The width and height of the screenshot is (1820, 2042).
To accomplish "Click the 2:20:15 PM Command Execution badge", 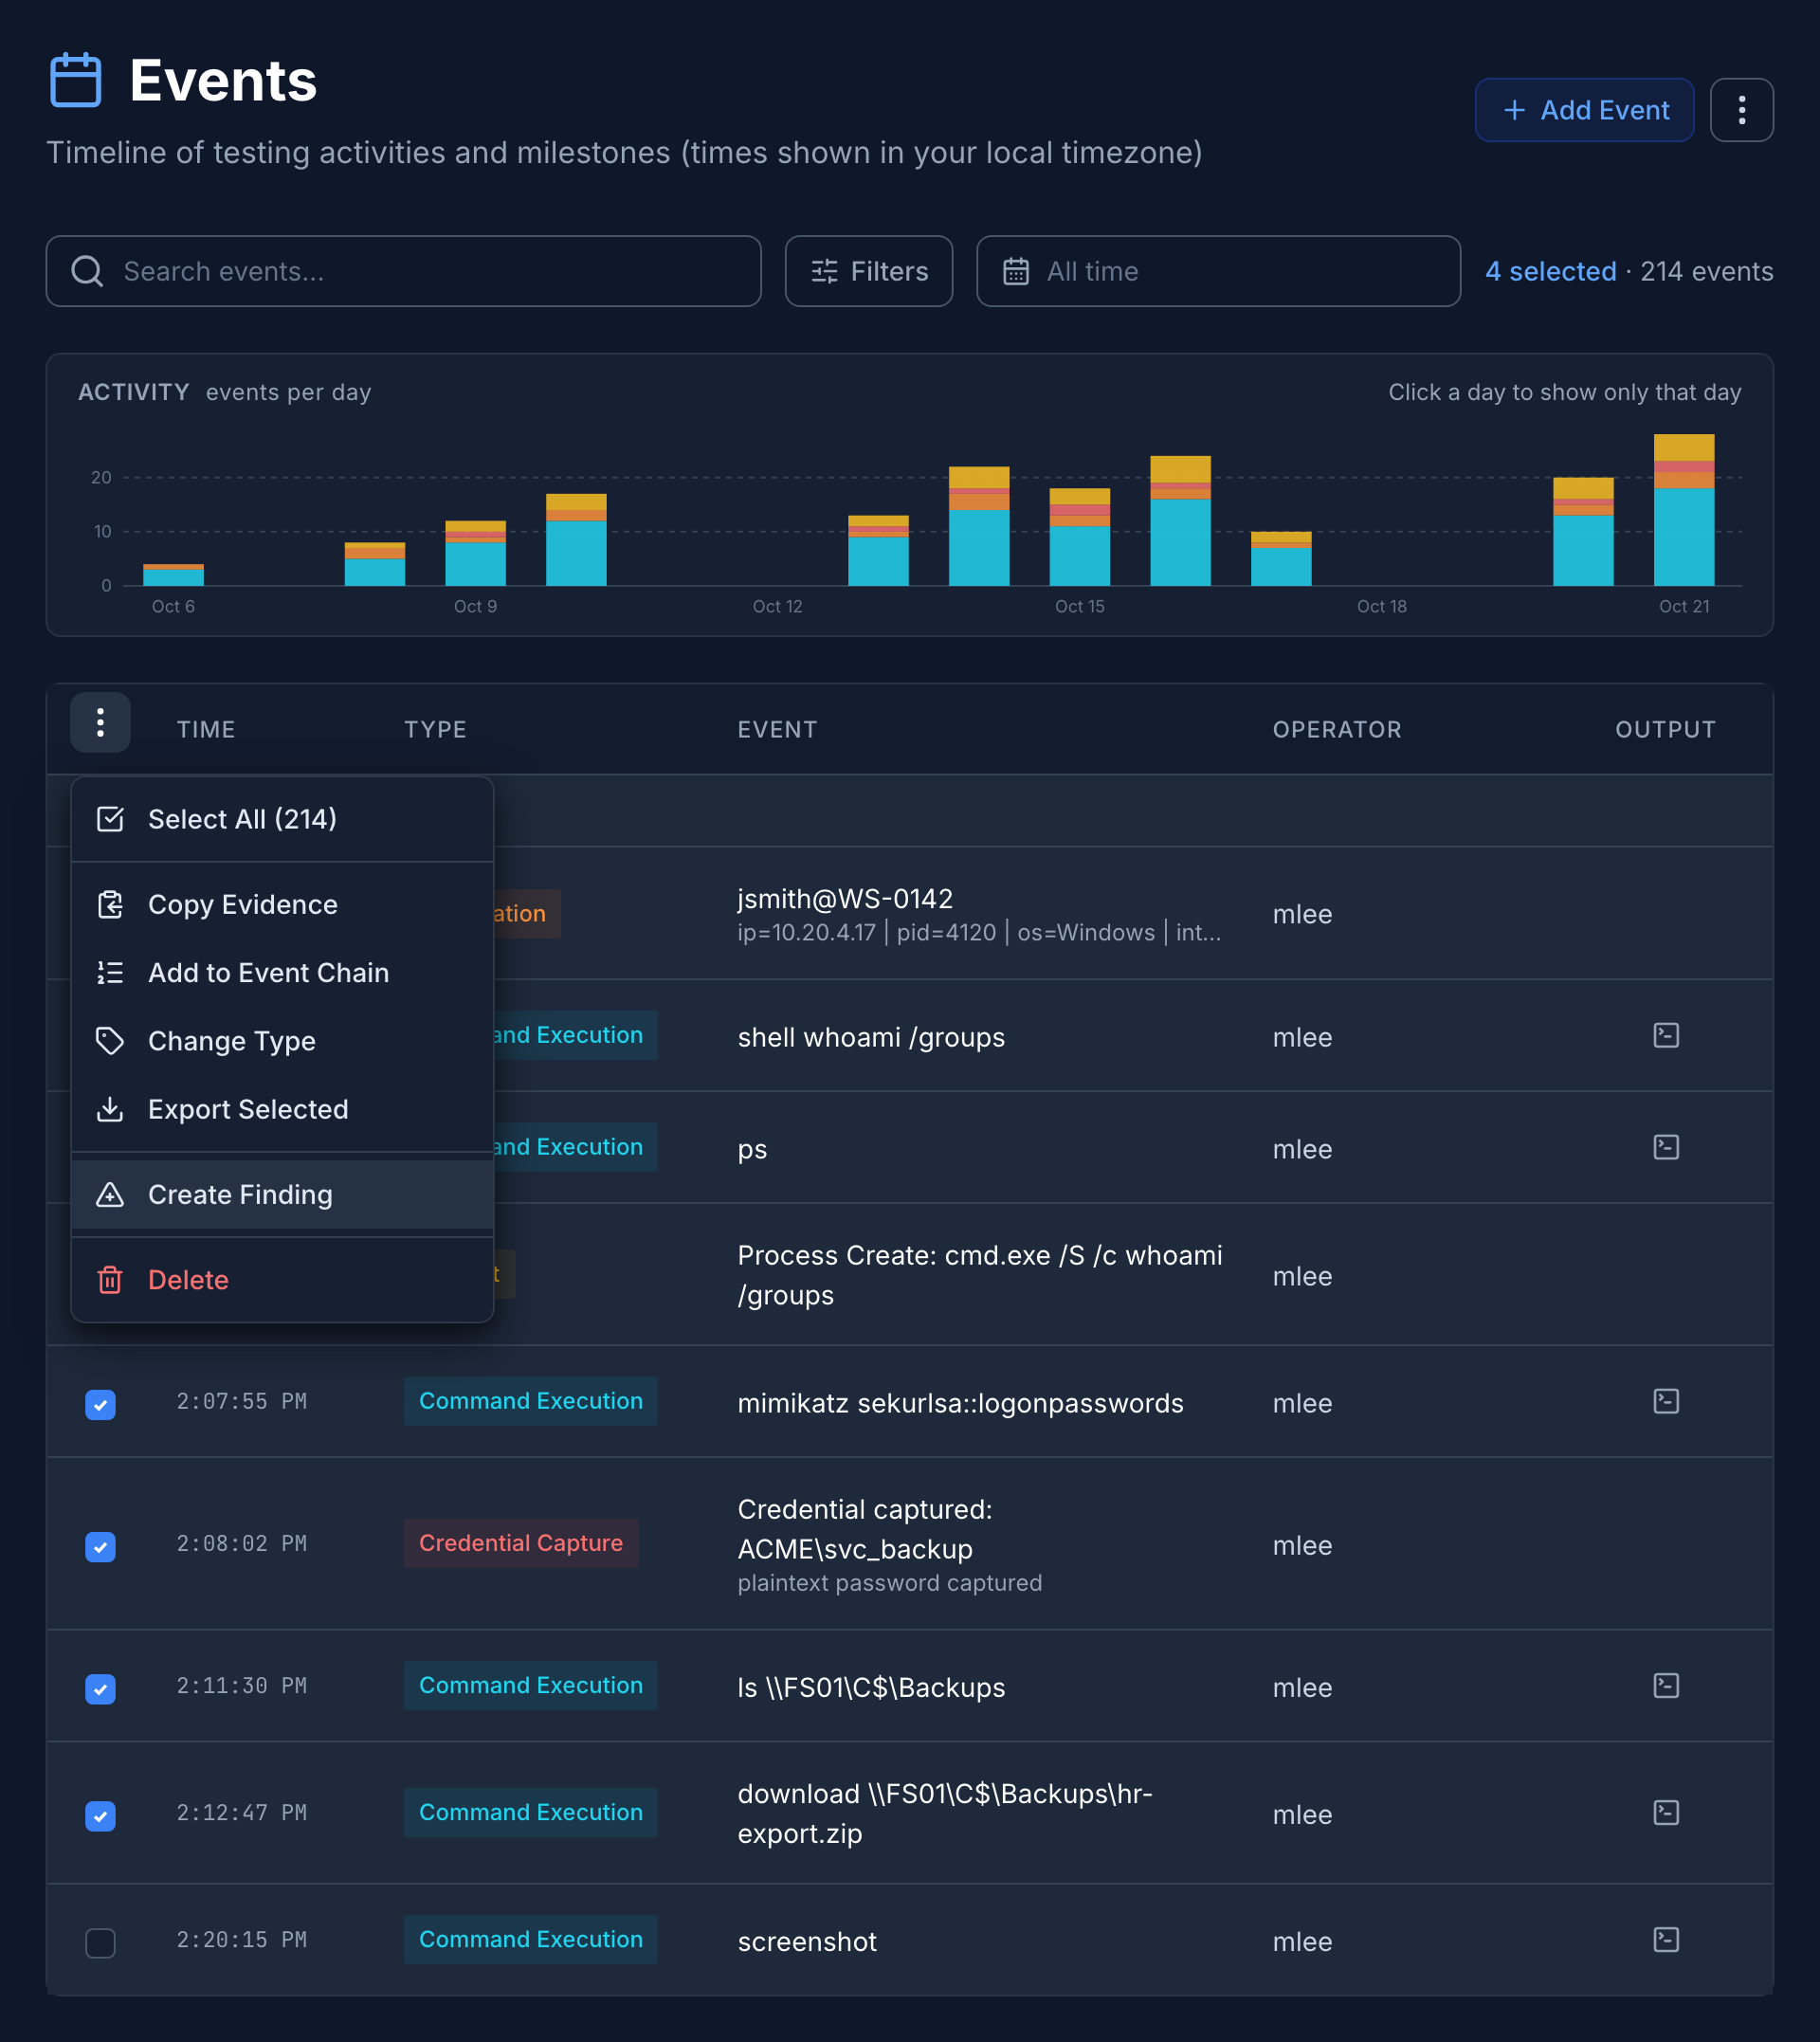I will (530, 1939).
